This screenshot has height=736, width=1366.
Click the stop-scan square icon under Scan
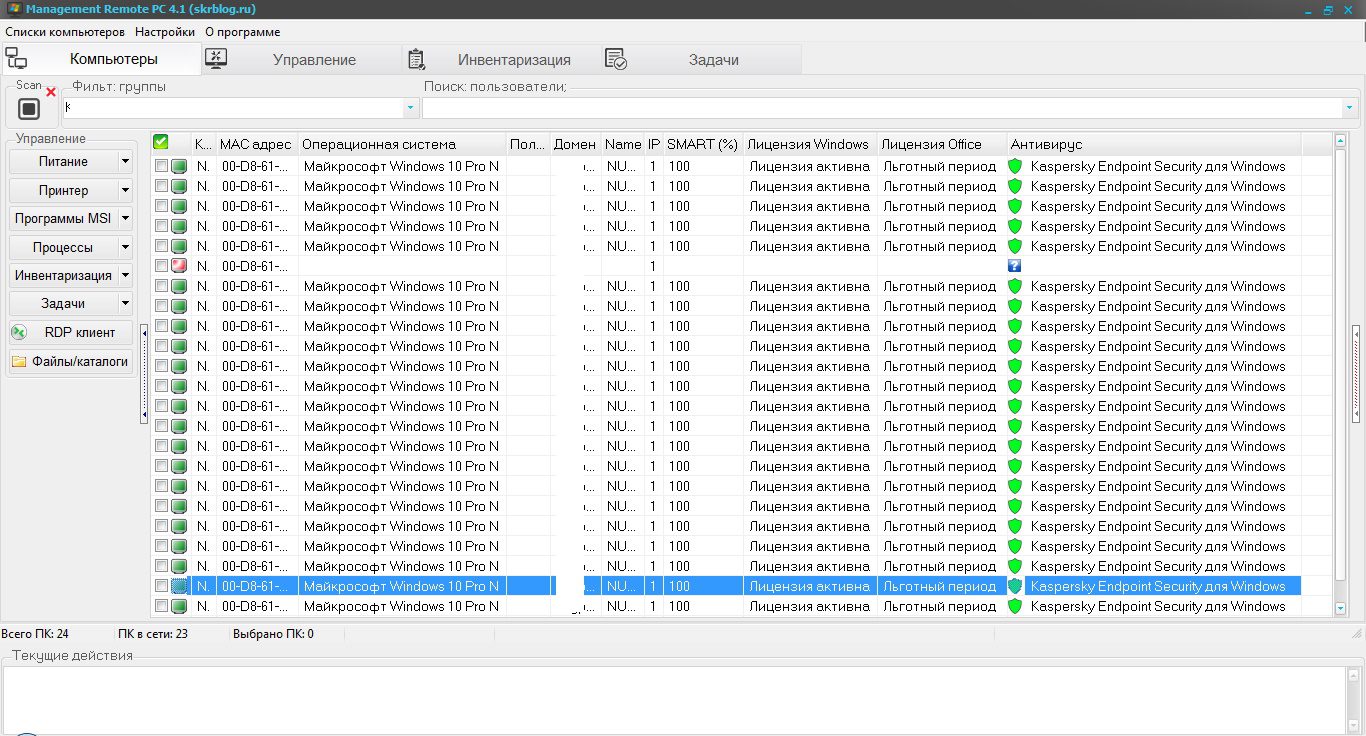tap(29, 109)
